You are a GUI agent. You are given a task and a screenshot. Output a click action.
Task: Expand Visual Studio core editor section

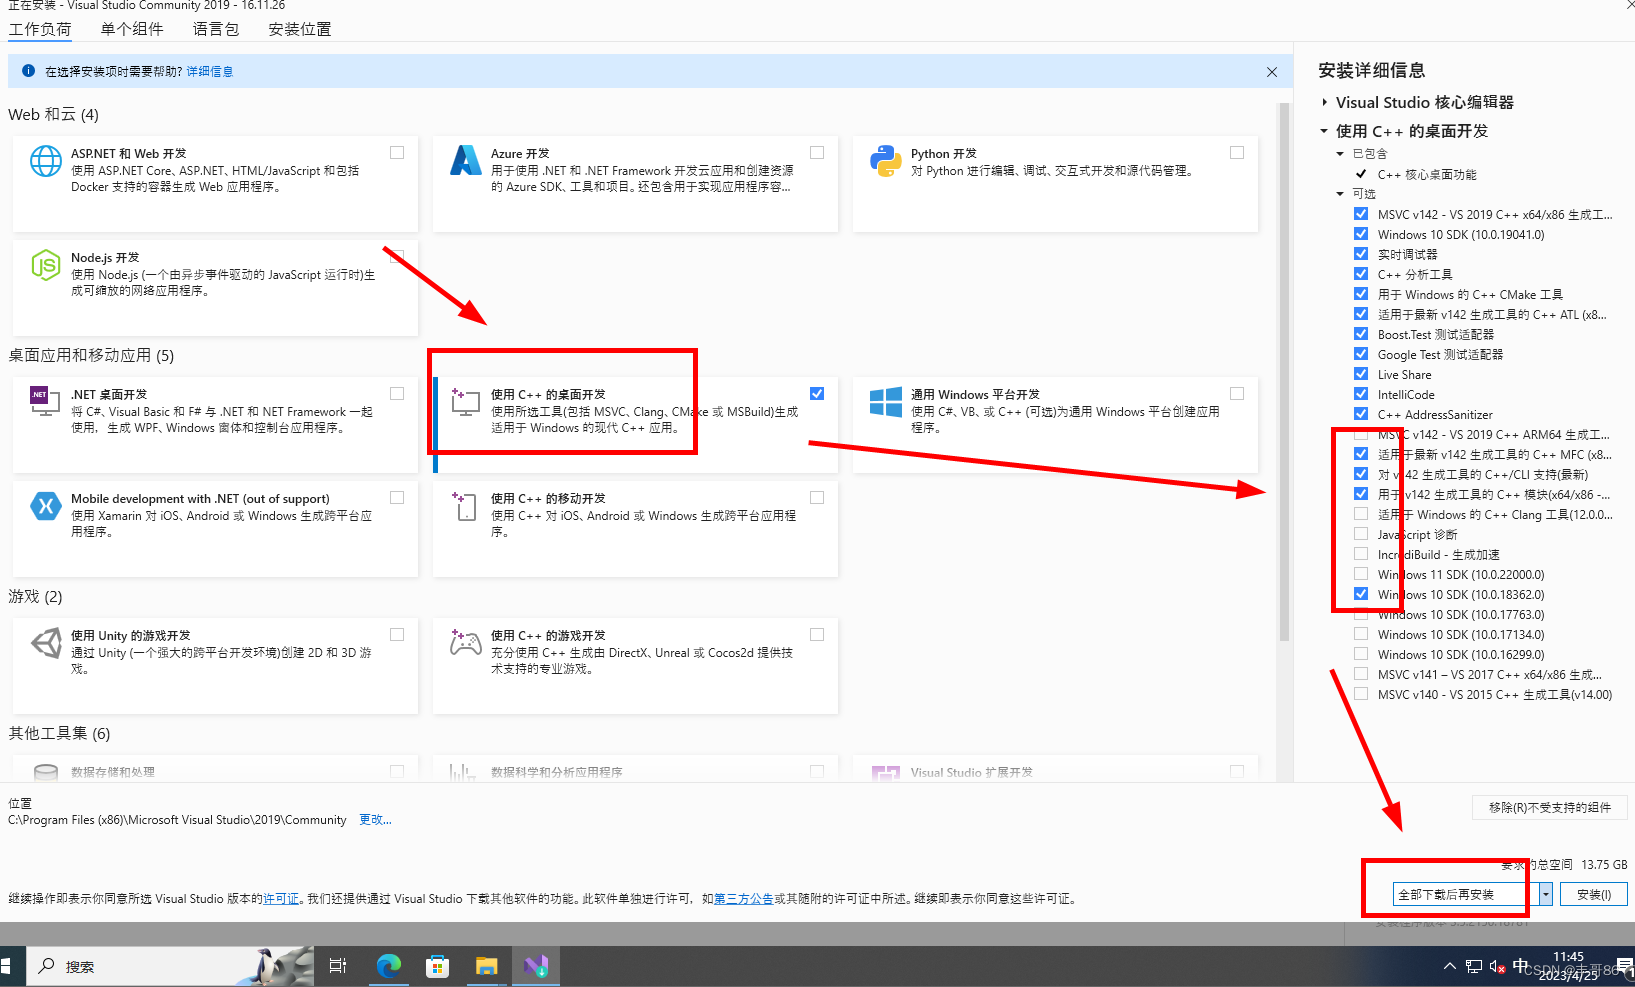click(x=1324, y=102)
